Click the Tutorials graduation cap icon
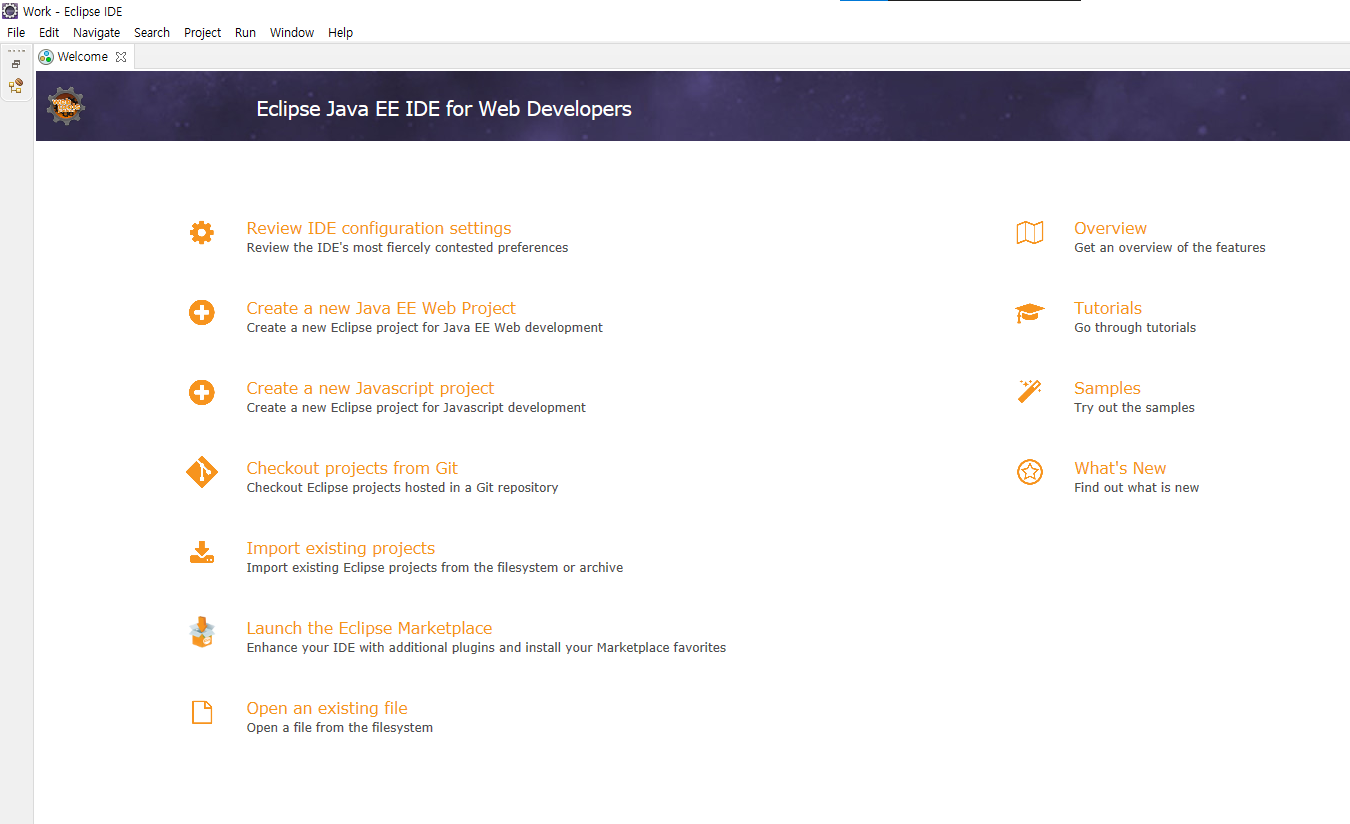Image resolution: width=1350 pixels, height=824 pixels. [x=1030, y=313]
